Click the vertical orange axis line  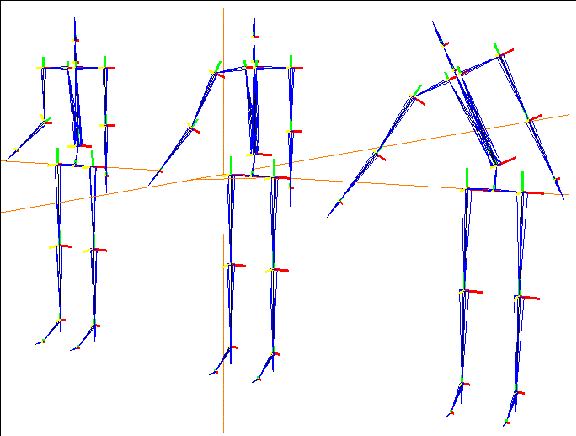coord(223,220)
